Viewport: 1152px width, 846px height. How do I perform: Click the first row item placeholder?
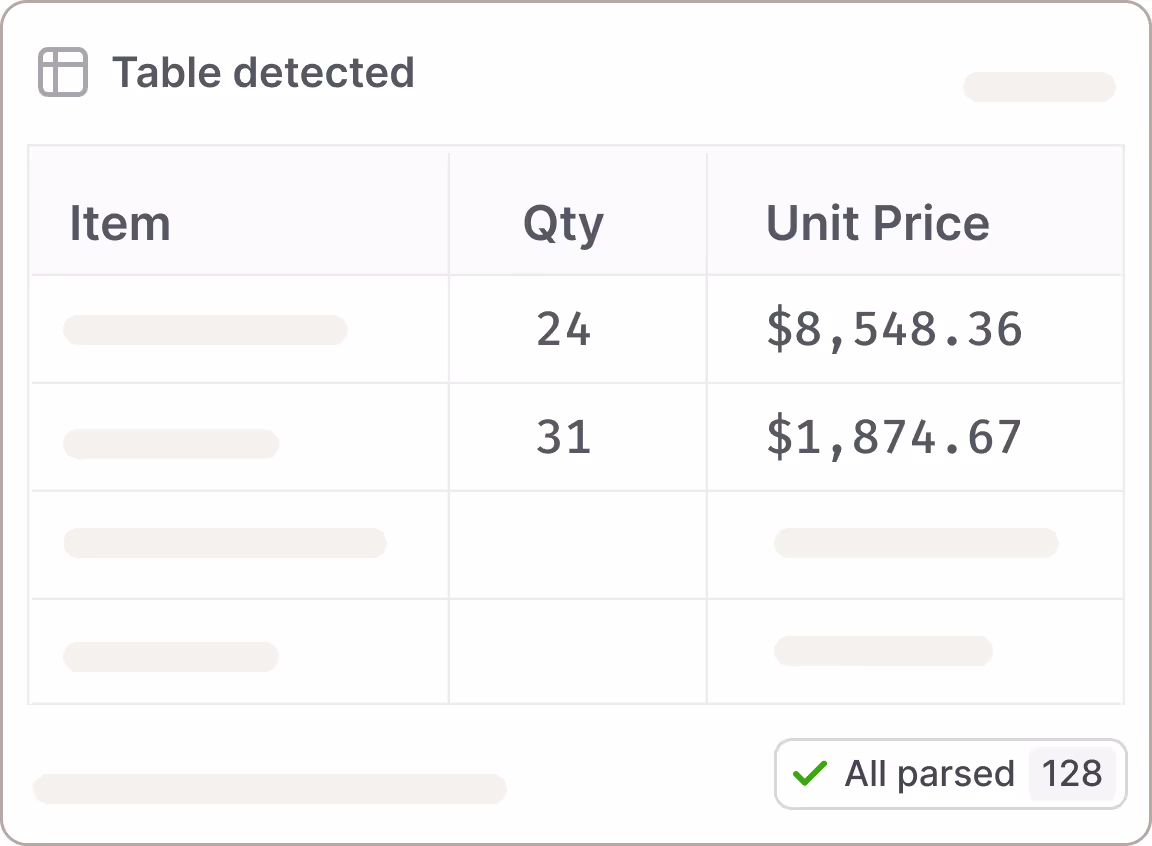coord(205,330)
